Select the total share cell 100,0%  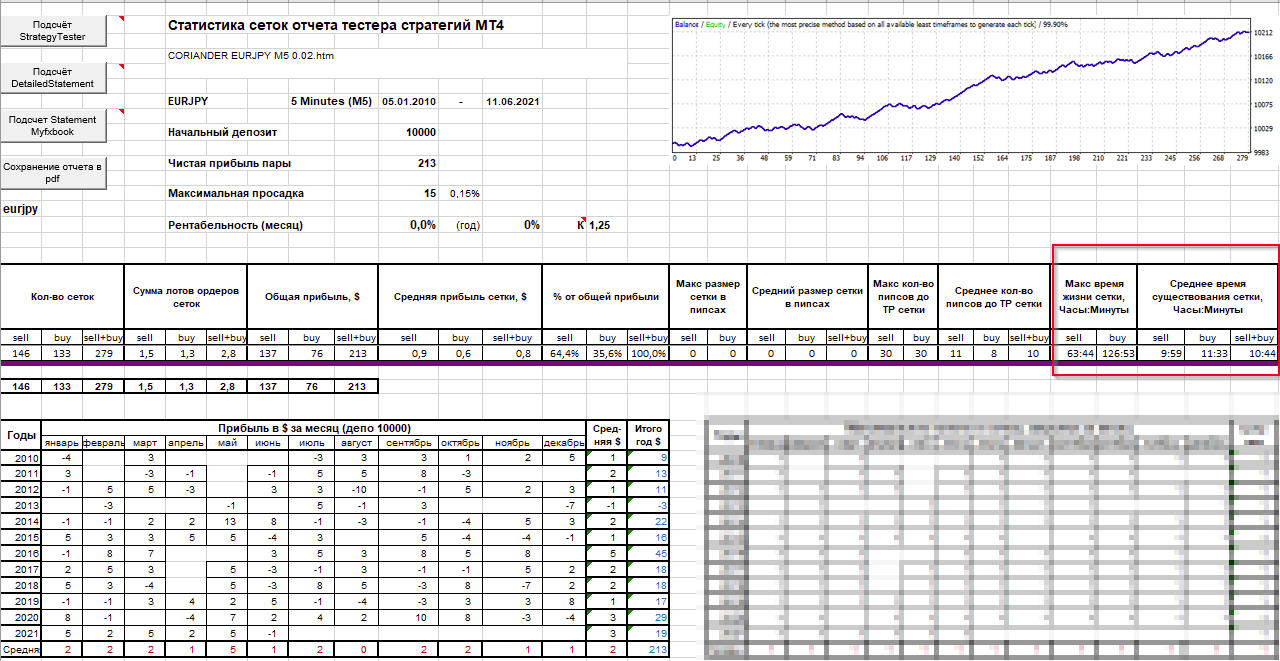[x=648, y=353]
